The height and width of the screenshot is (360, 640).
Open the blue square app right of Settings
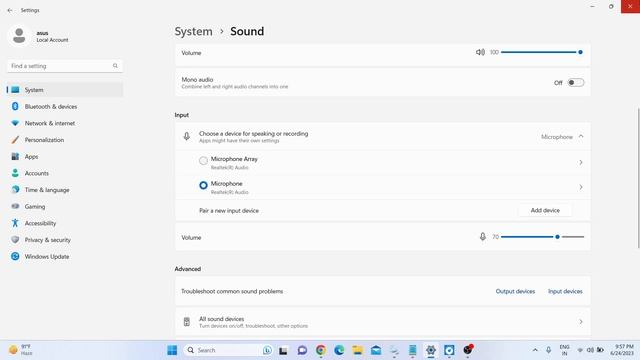pyautogui.click(x=449, y=350)
